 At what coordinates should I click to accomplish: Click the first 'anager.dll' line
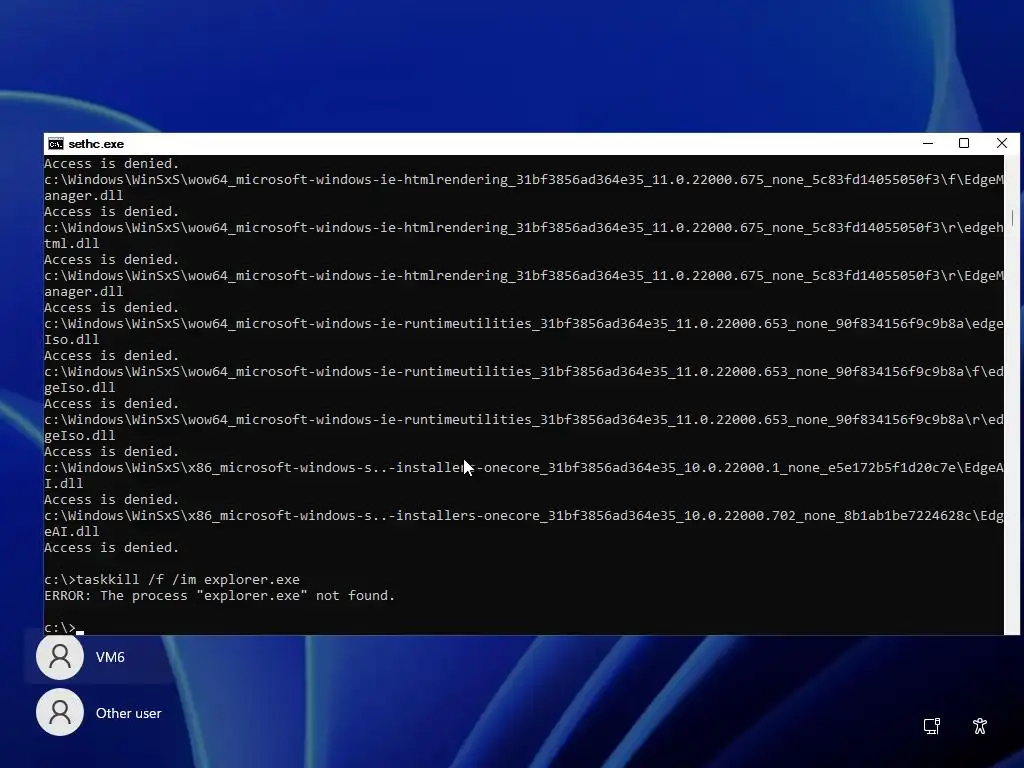coord(84,195)
